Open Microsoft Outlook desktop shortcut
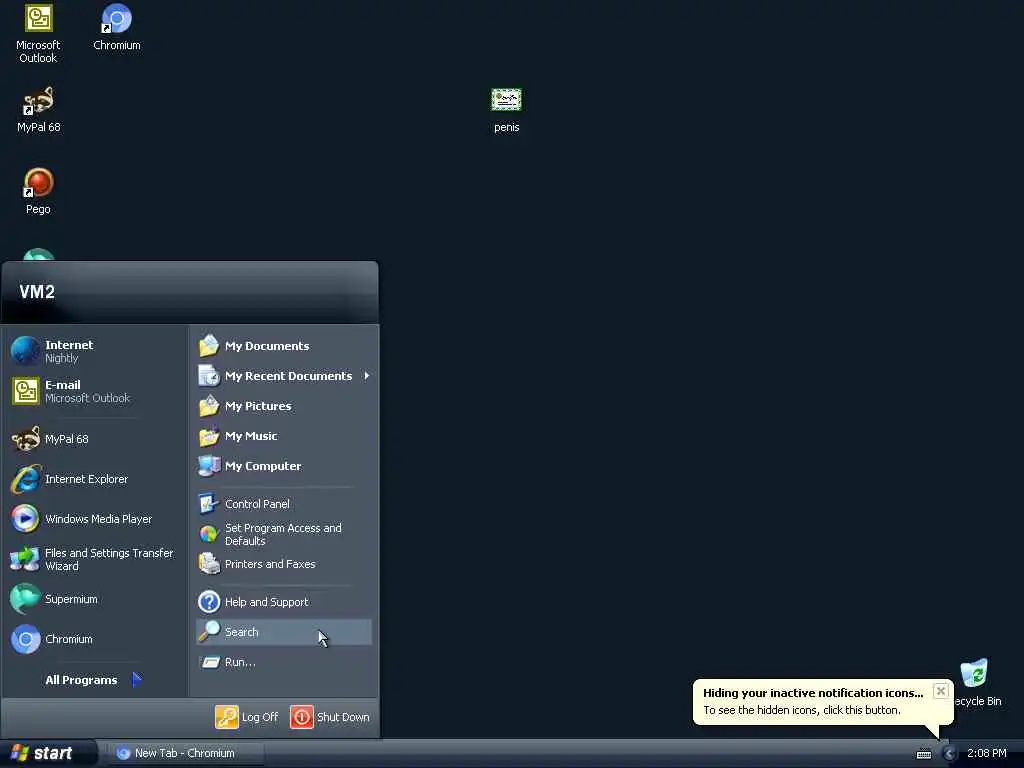Screen dimensions: 1024x768 39,33
